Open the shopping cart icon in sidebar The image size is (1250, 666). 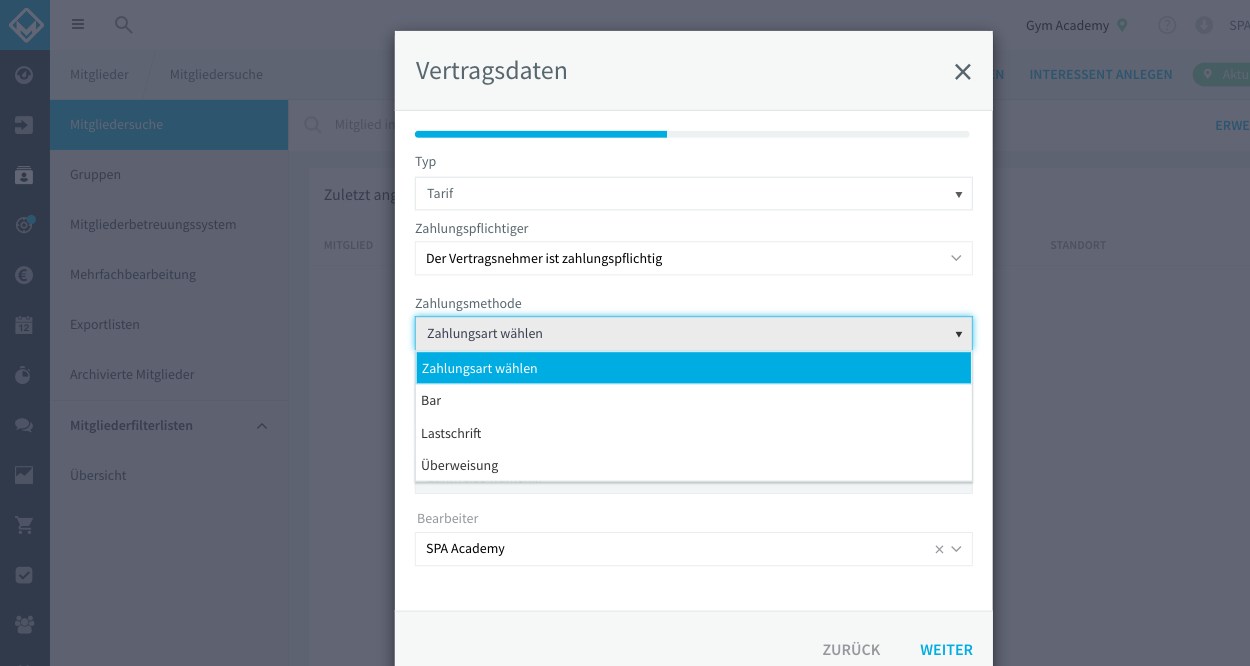24,525
